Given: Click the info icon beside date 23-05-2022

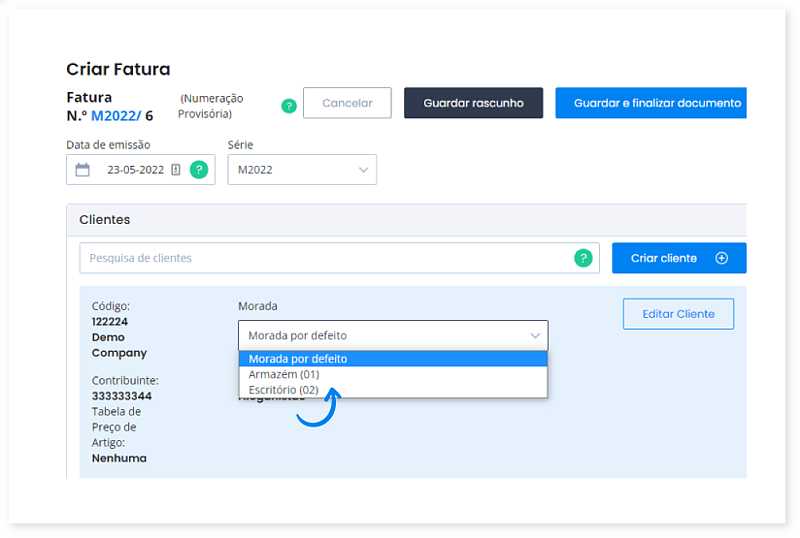Looking at the screenshot, I should coord(176,170).
